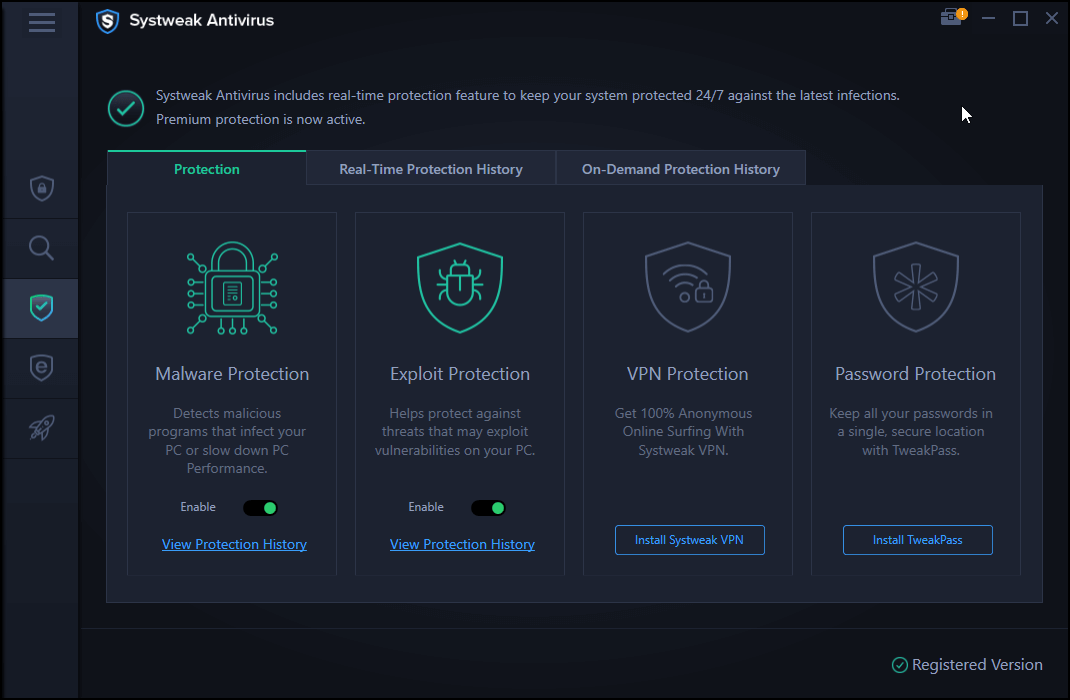Switch to Real-Time Protection History tab
The width and height of the screenshot is (1070, 700).
coord(431,169)
